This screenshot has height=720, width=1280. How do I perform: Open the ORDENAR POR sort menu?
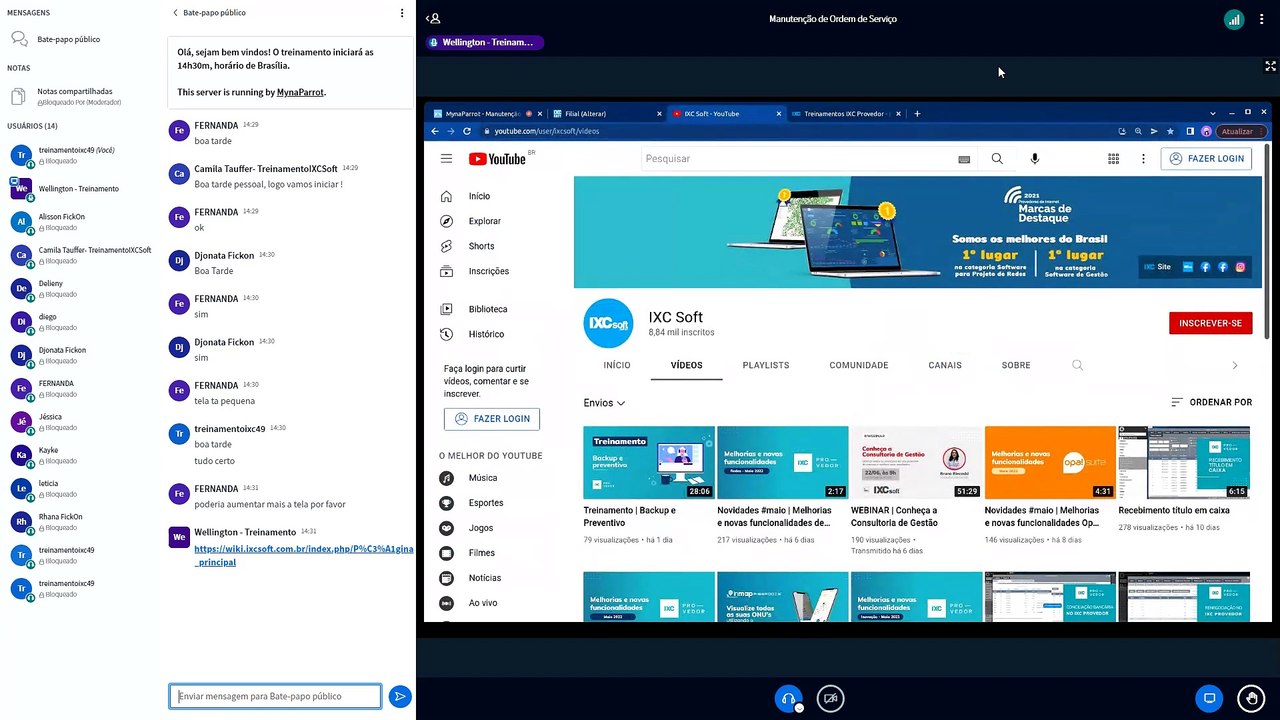pos(1211,402)
